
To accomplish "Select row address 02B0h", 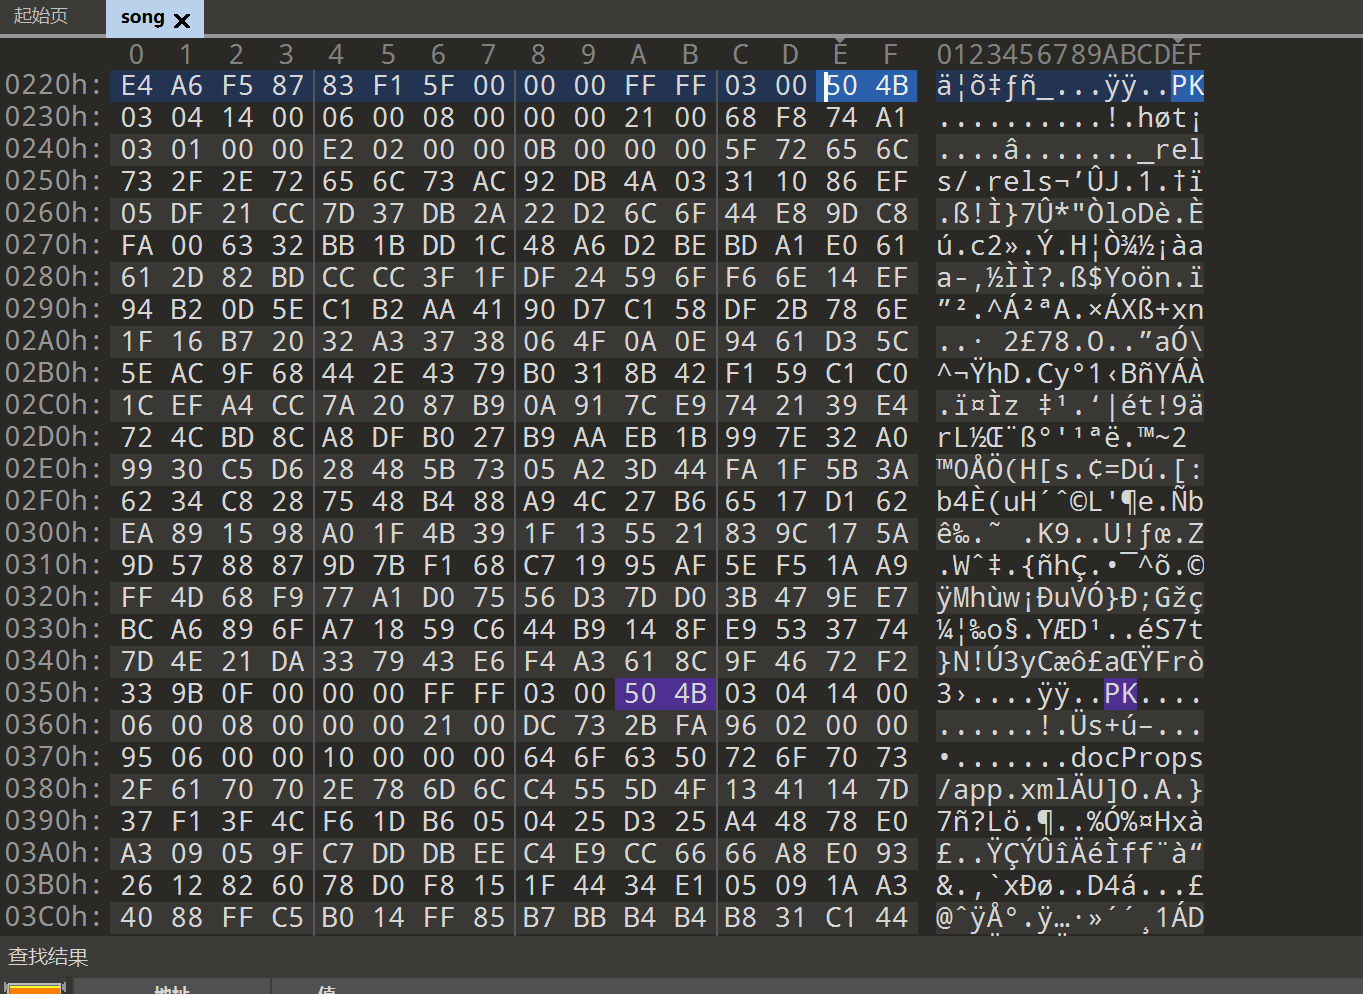I will tap(53, 374).
